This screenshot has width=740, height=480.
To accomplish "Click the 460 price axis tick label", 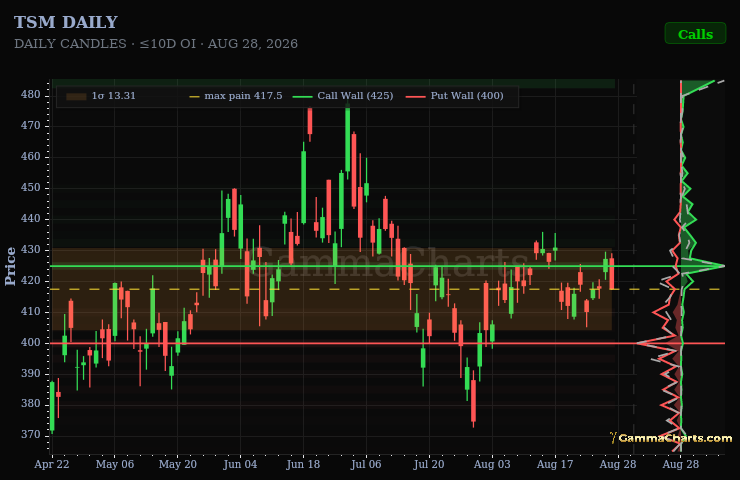I will coord(31,157).
